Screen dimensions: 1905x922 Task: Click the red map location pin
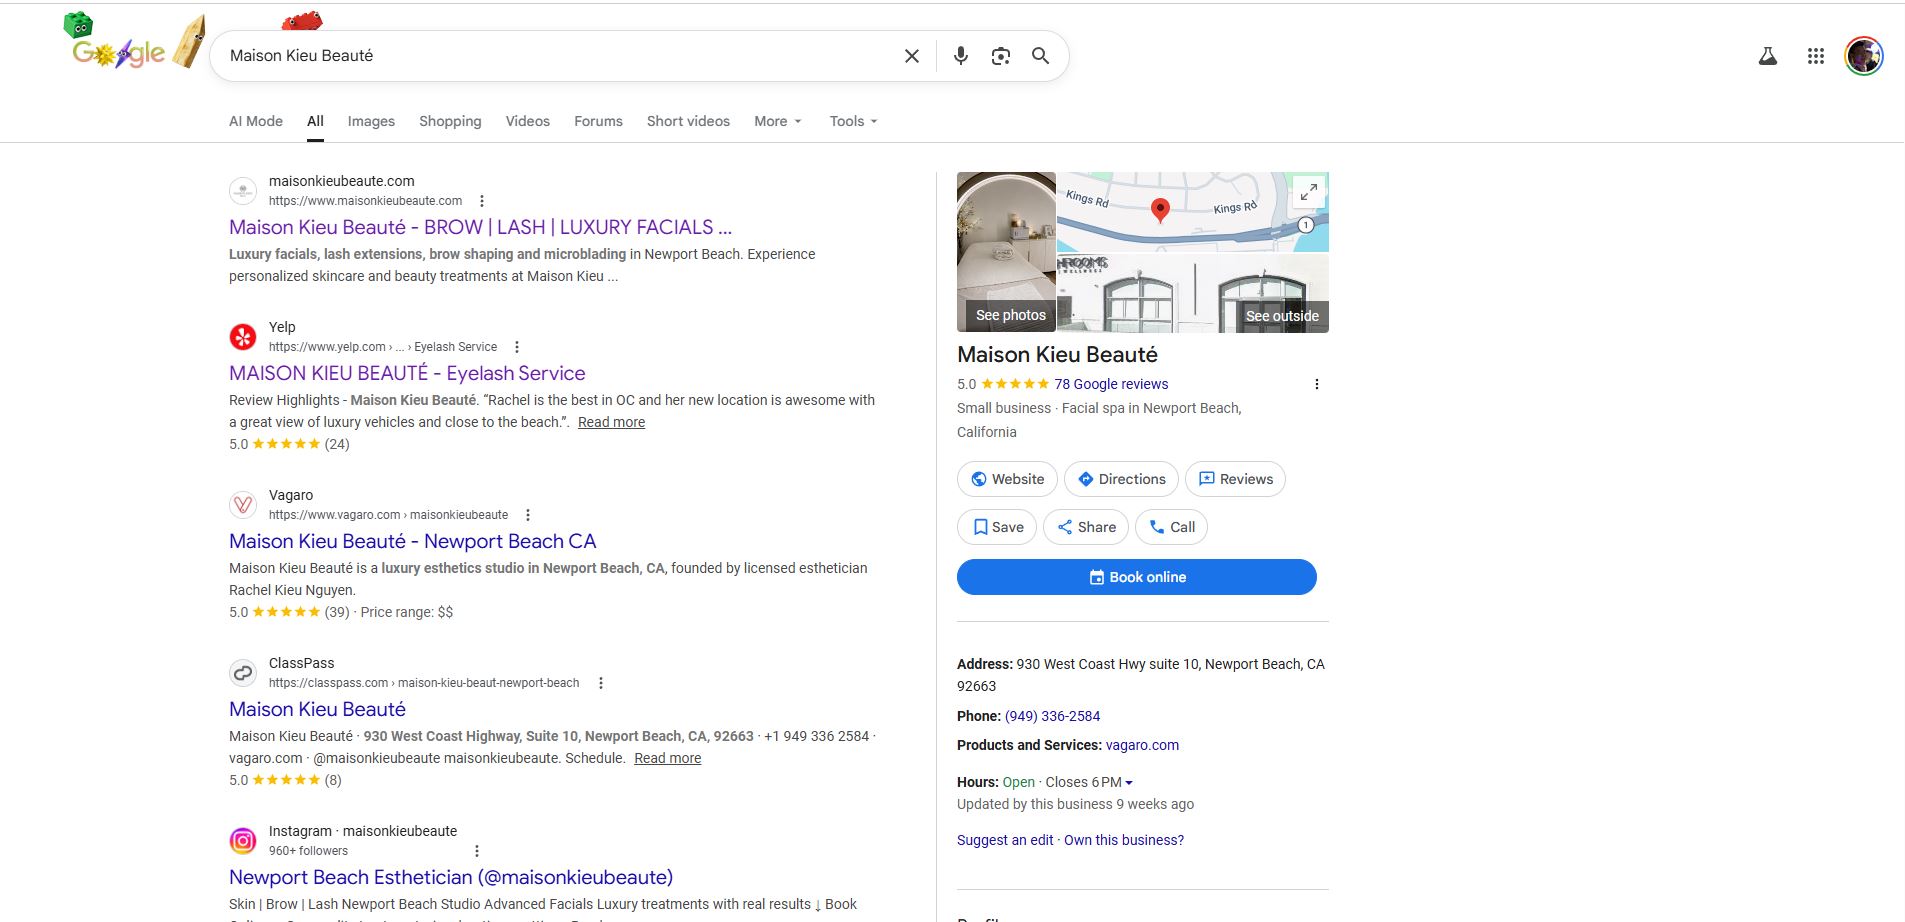[1160, 210]
